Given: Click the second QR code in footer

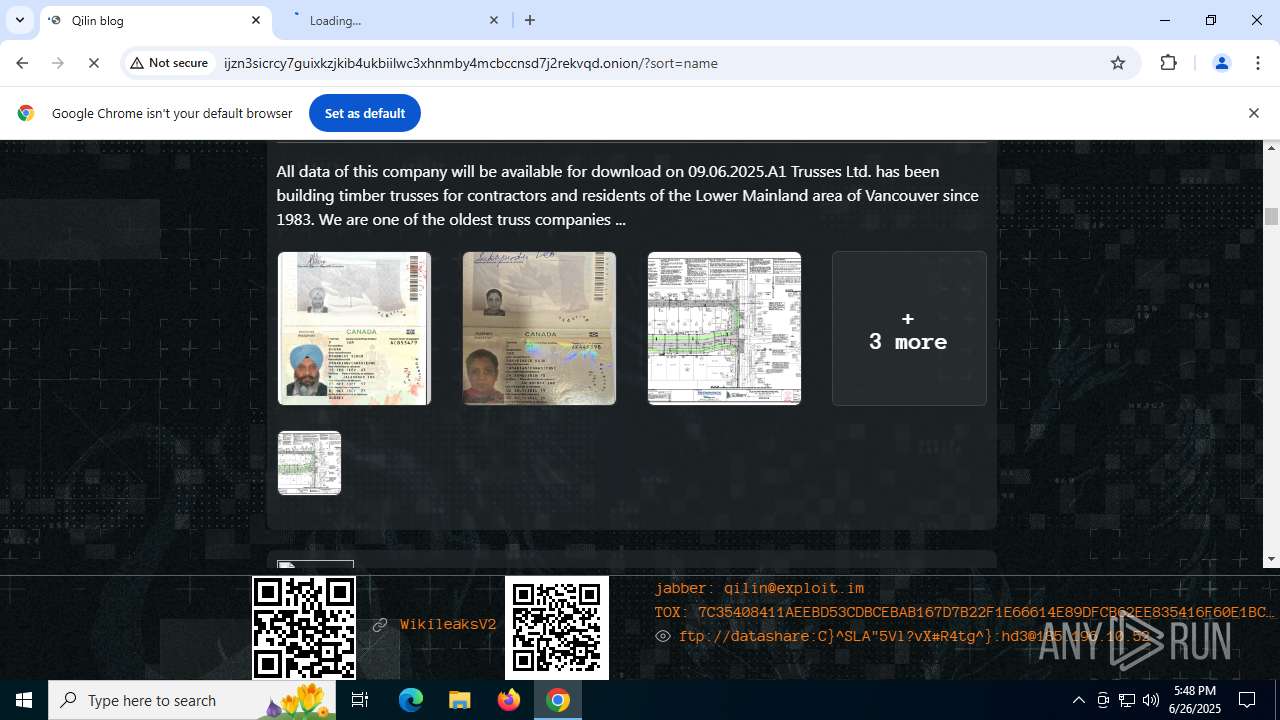Looking at the screenshot, I should coord(556,626).
